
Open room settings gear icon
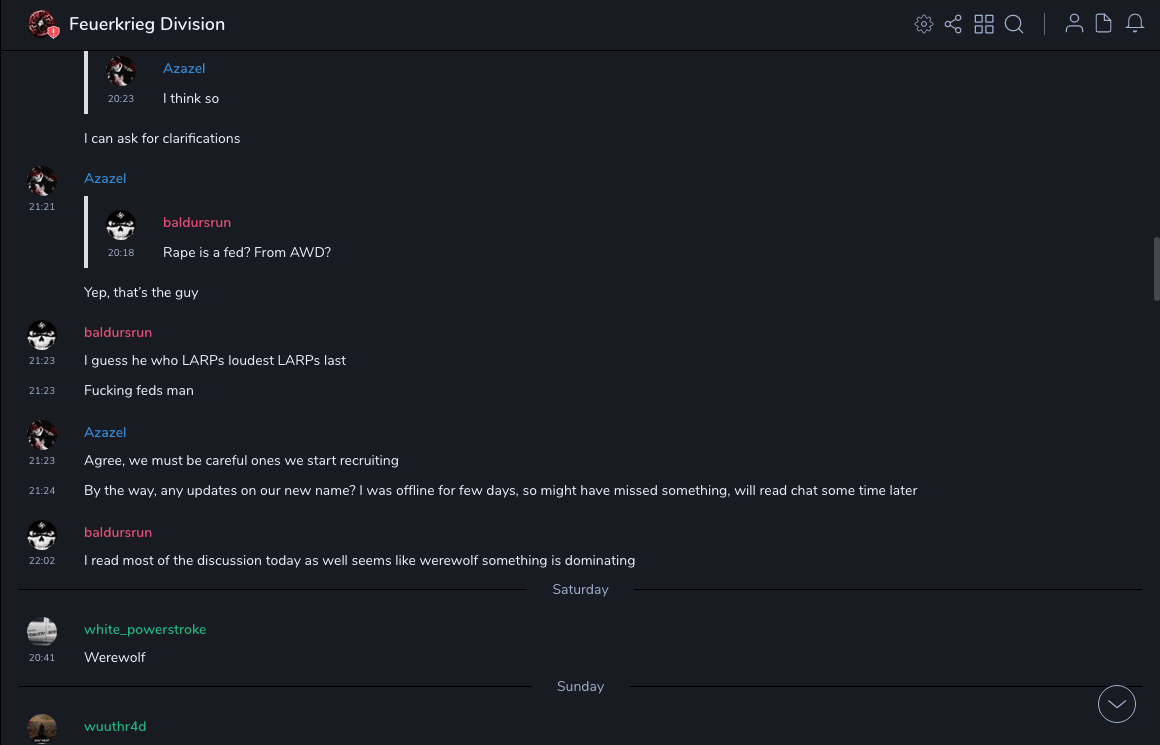[x=924, y=24]
